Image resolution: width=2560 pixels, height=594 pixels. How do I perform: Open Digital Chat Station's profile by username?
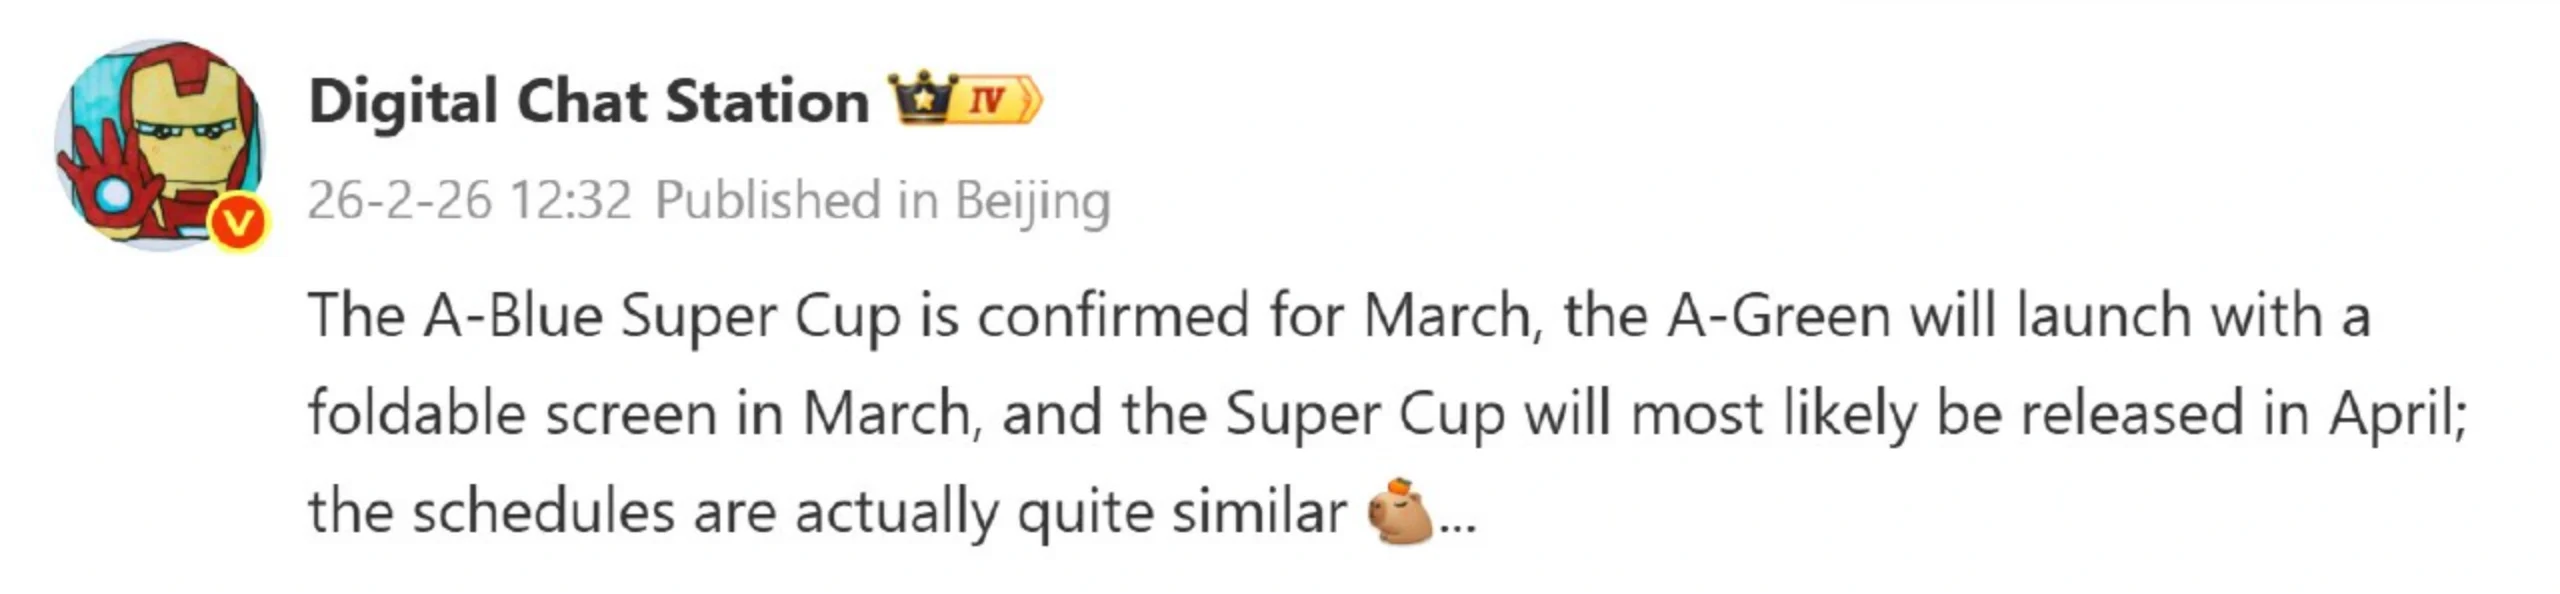point(588,102)
